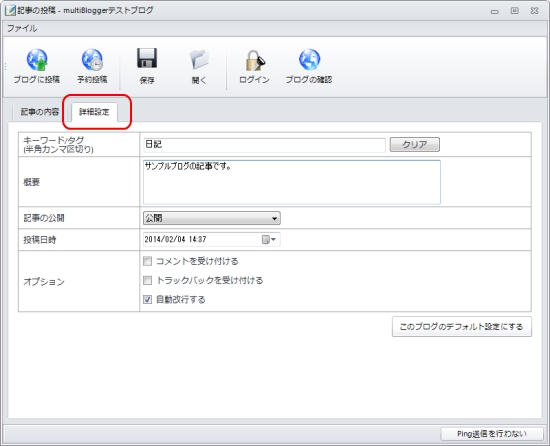This screenshot has height=446, width=550.
Task: Open the ブログの確認 globe icon
Action: click(309, 59)
